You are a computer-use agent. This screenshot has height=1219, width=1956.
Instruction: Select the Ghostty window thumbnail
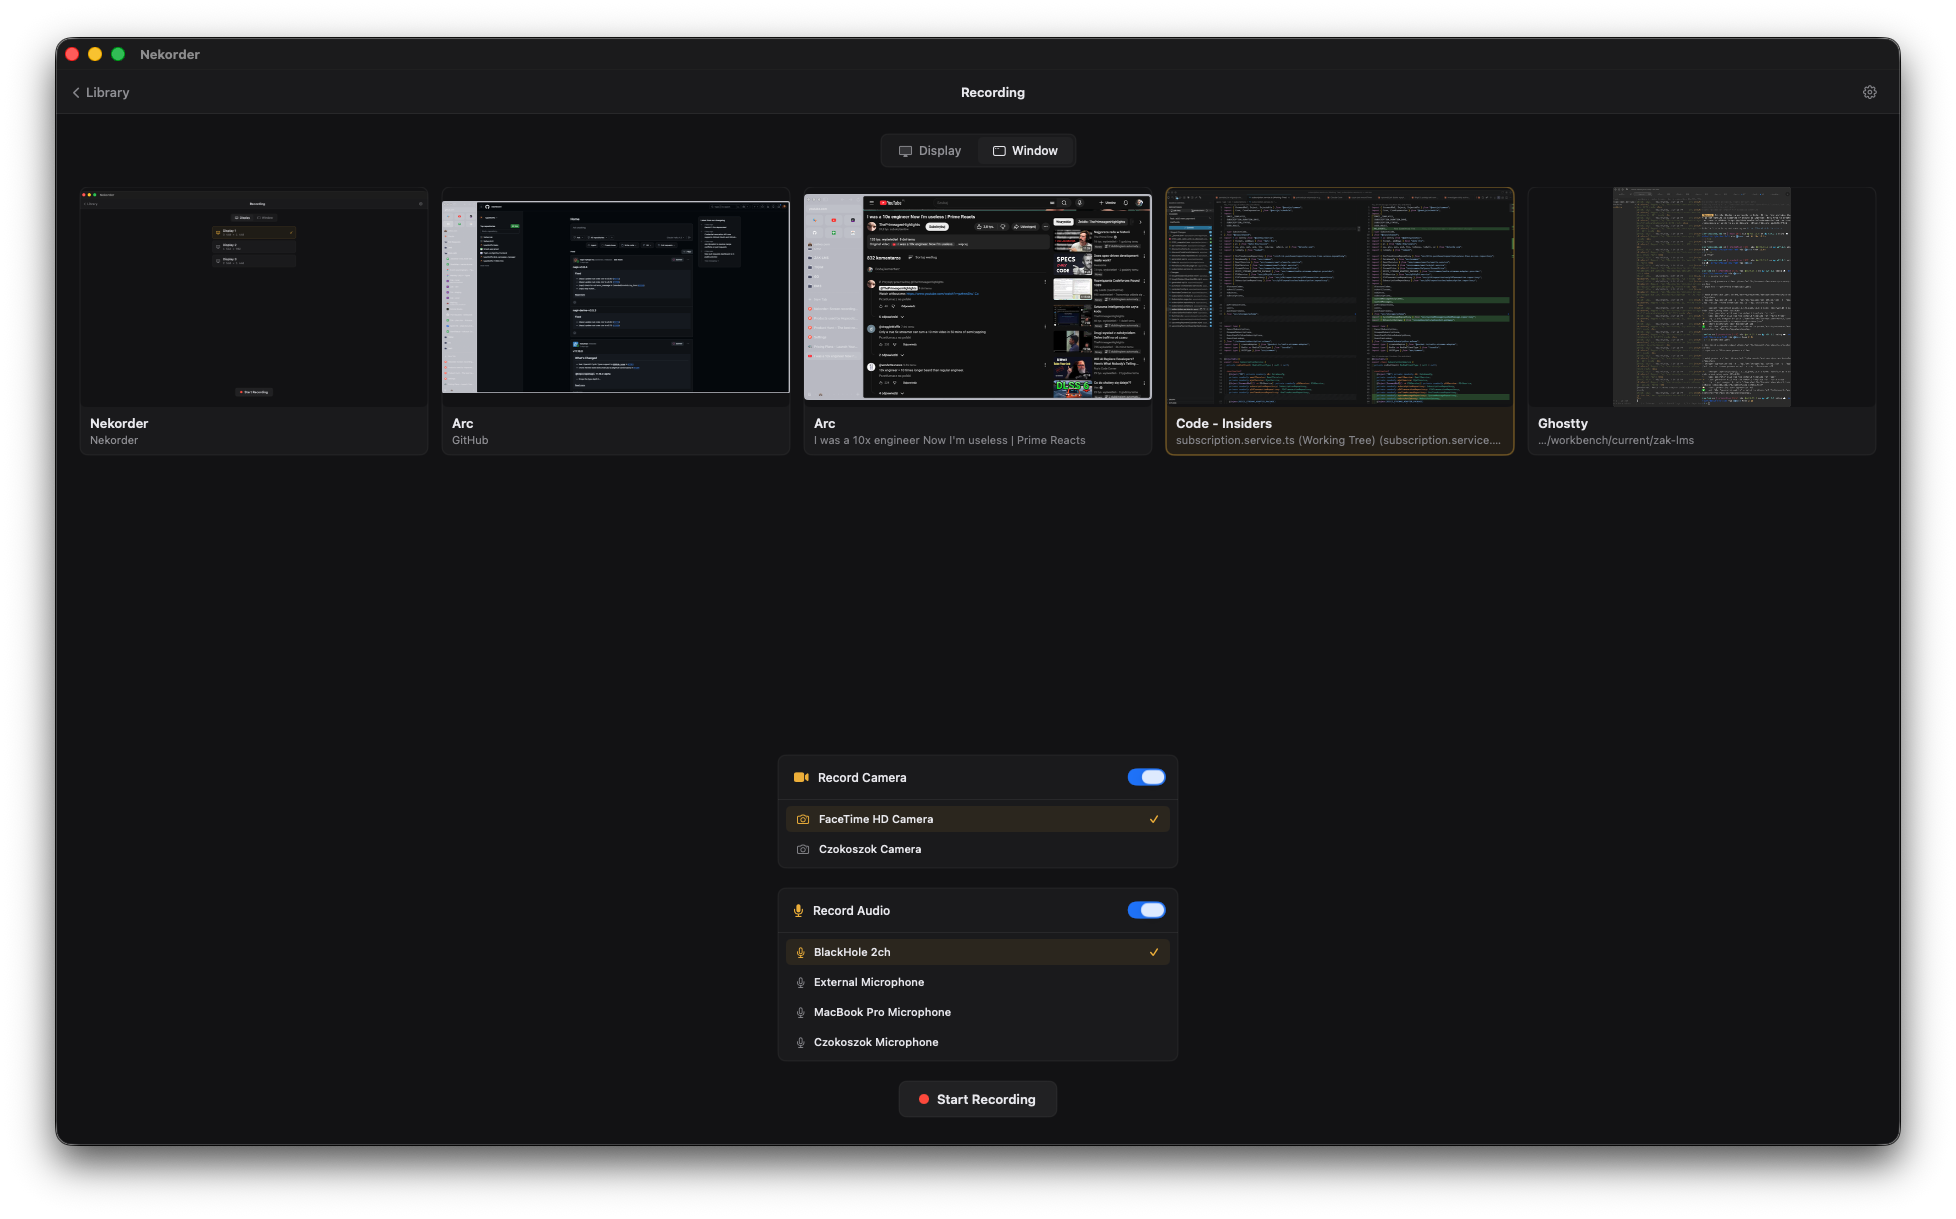(x=1701, y=298)
